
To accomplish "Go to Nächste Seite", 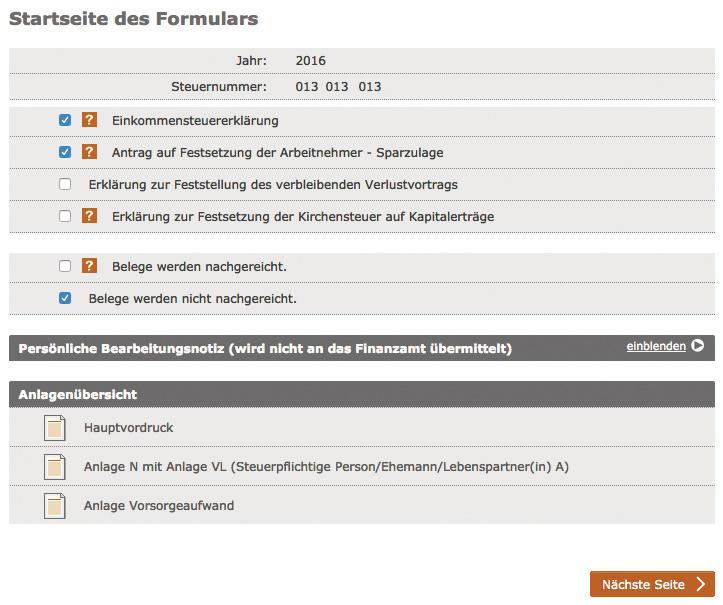I will 652,584.
